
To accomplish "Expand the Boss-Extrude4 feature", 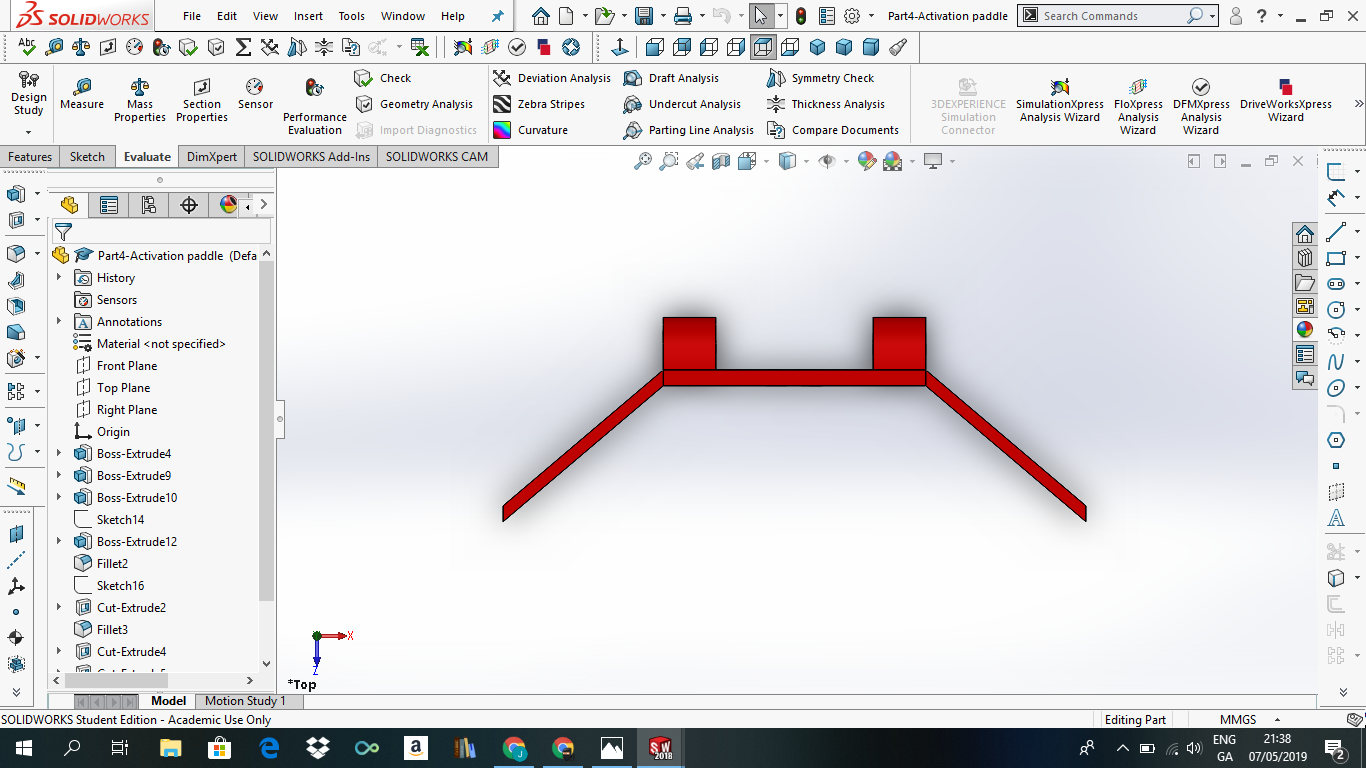I will coord(59,454).
